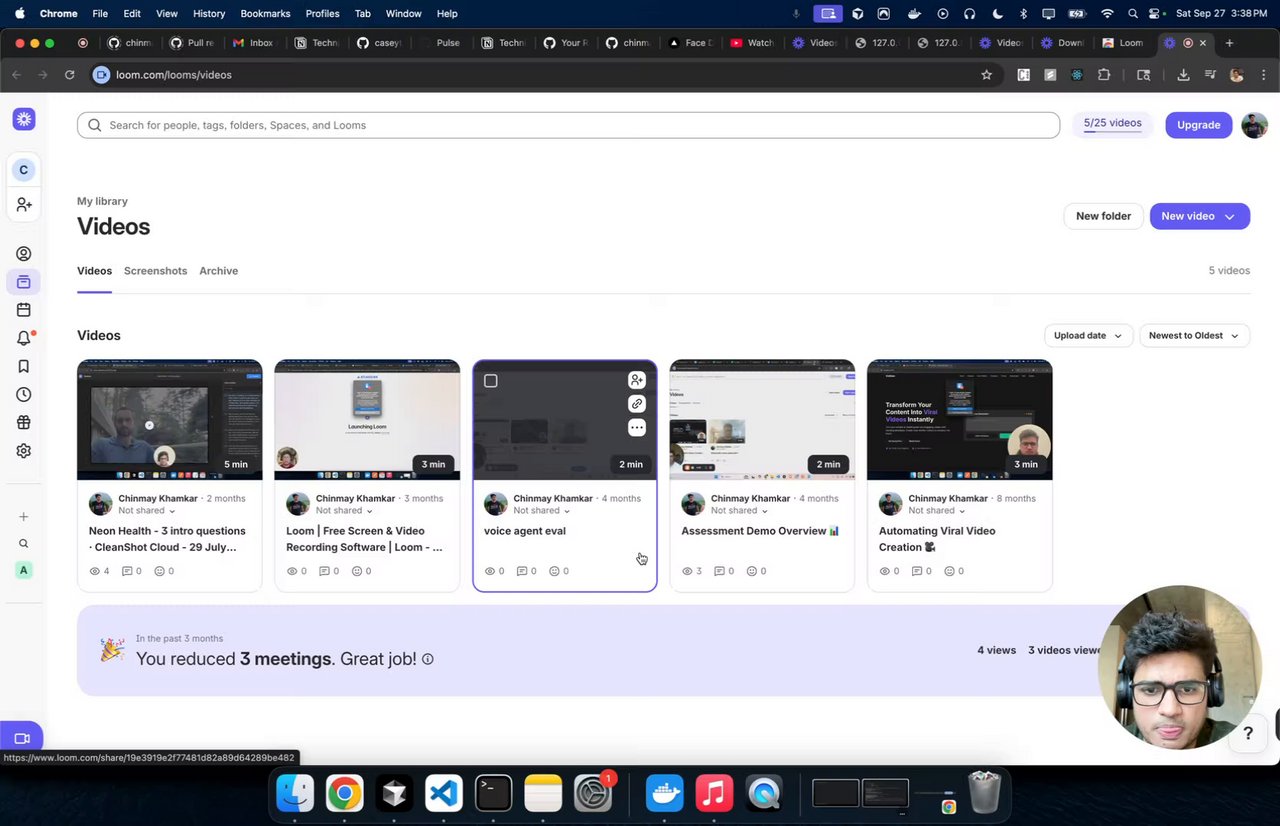Open Terminal from the Dock
This screenshot has height=826, width=1280.
point(493,793)
